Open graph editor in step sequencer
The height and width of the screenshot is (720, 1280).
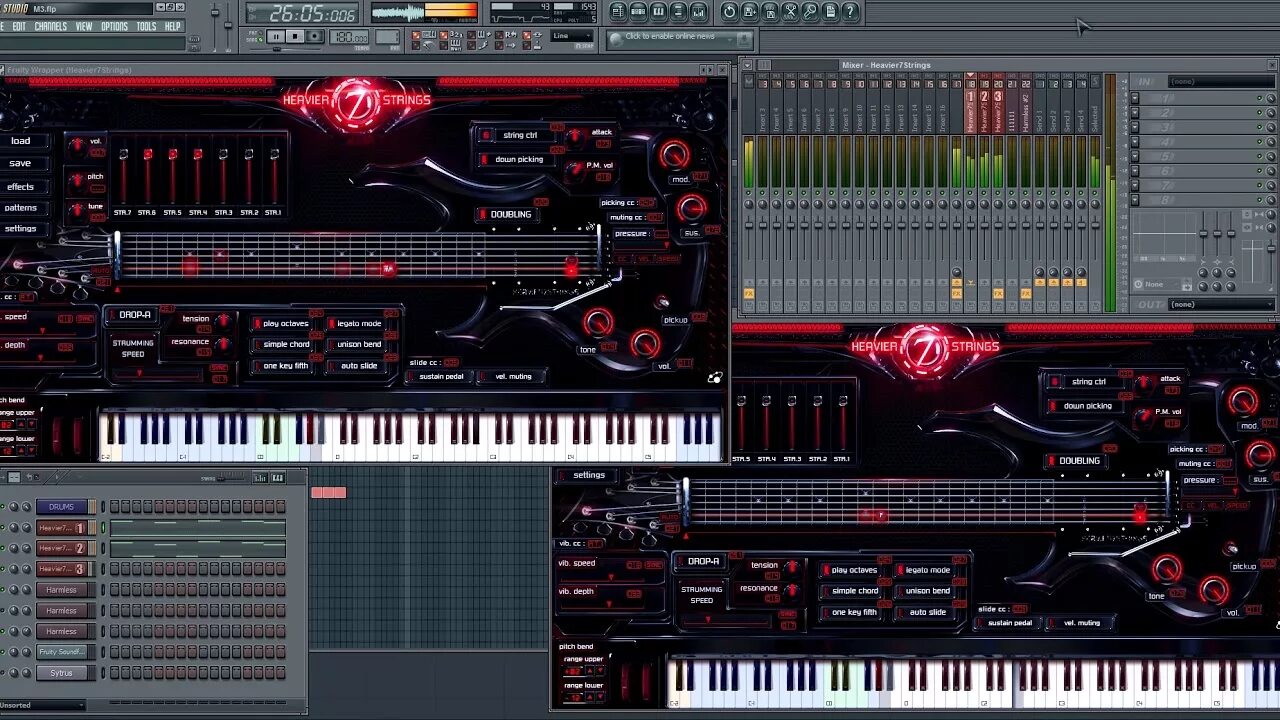(x=260, y=478)
